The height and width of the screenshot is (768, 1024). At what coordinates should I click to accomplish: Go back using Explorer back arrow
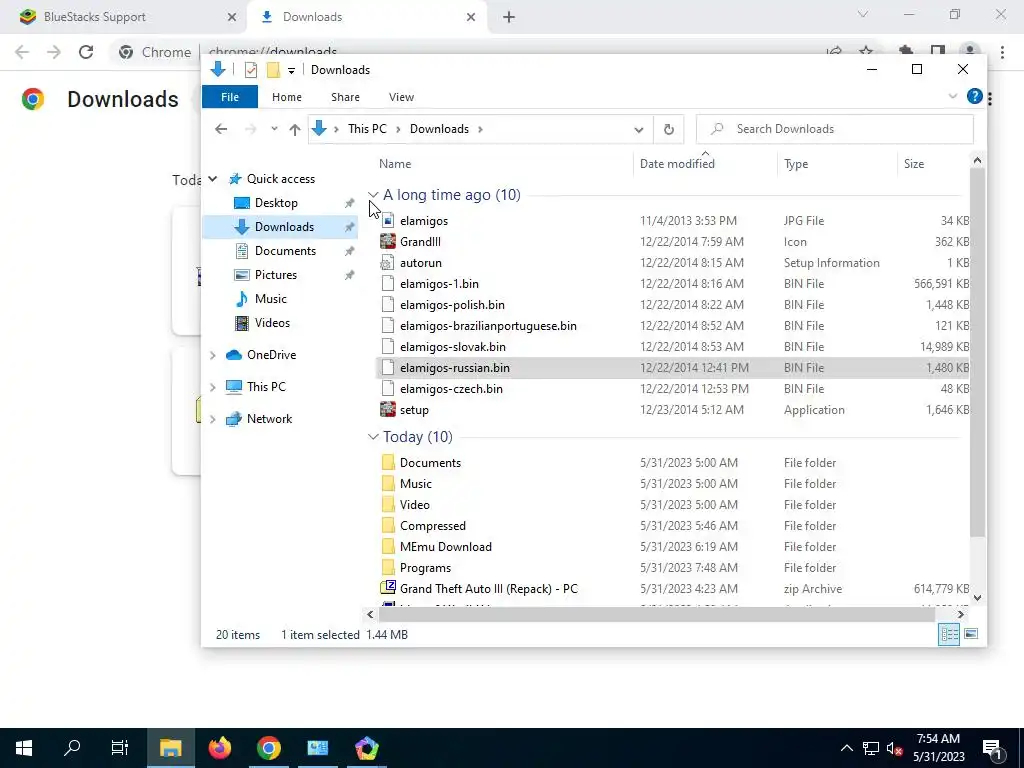(x=221, y=129)
